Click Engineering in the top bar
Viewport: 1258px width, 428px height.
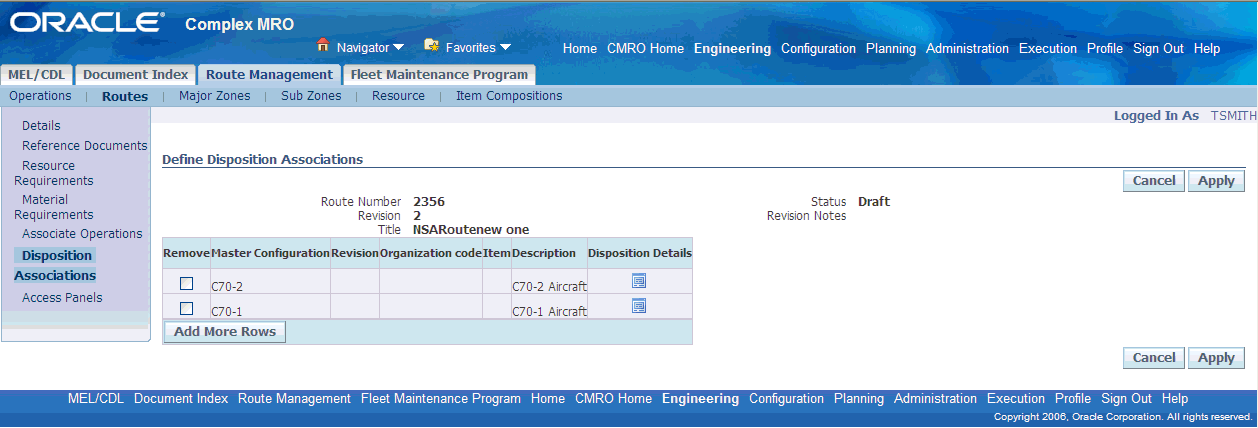733,48
